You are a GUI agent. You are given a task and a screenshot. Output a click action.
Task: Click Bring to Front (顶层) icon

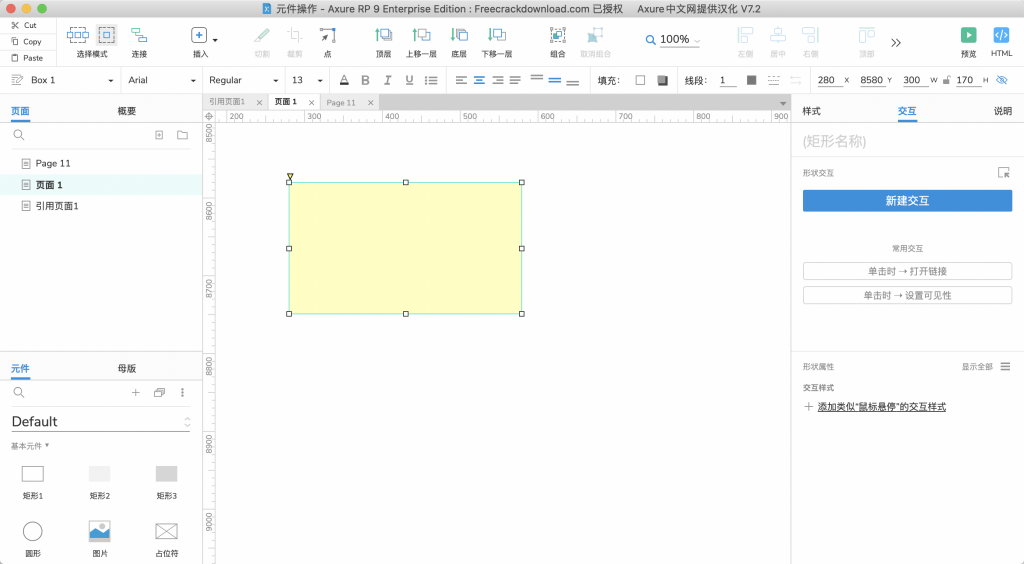tap(383, 36)
